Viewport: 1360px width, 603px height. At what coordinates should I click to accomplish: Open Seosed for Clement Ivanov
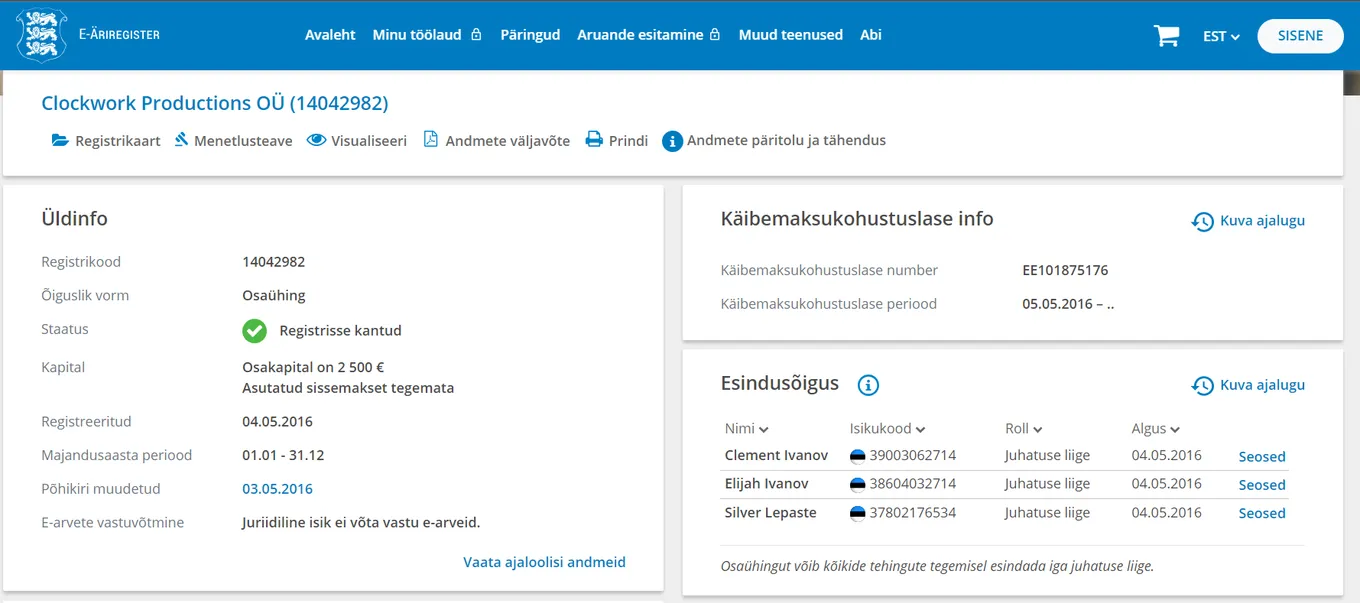[1262, 457]
